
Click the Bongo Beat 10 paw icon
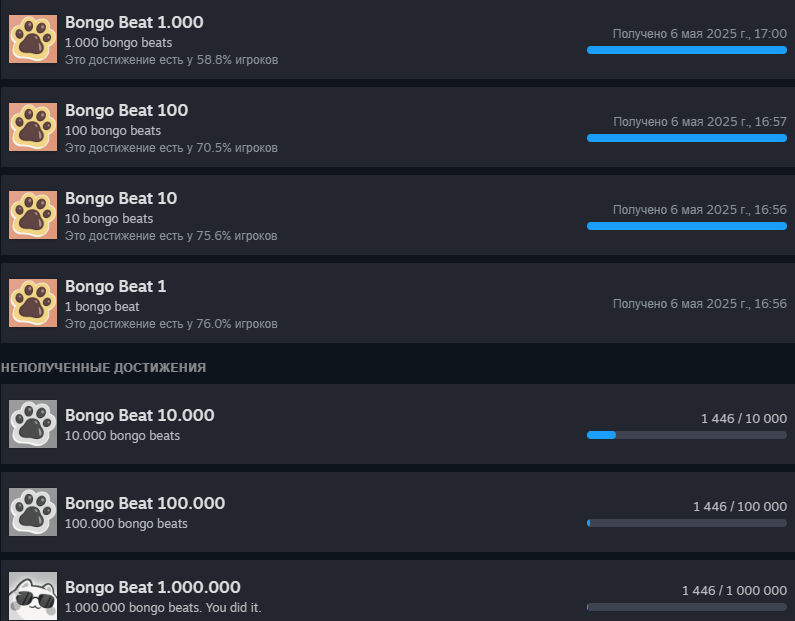point(33,215)
